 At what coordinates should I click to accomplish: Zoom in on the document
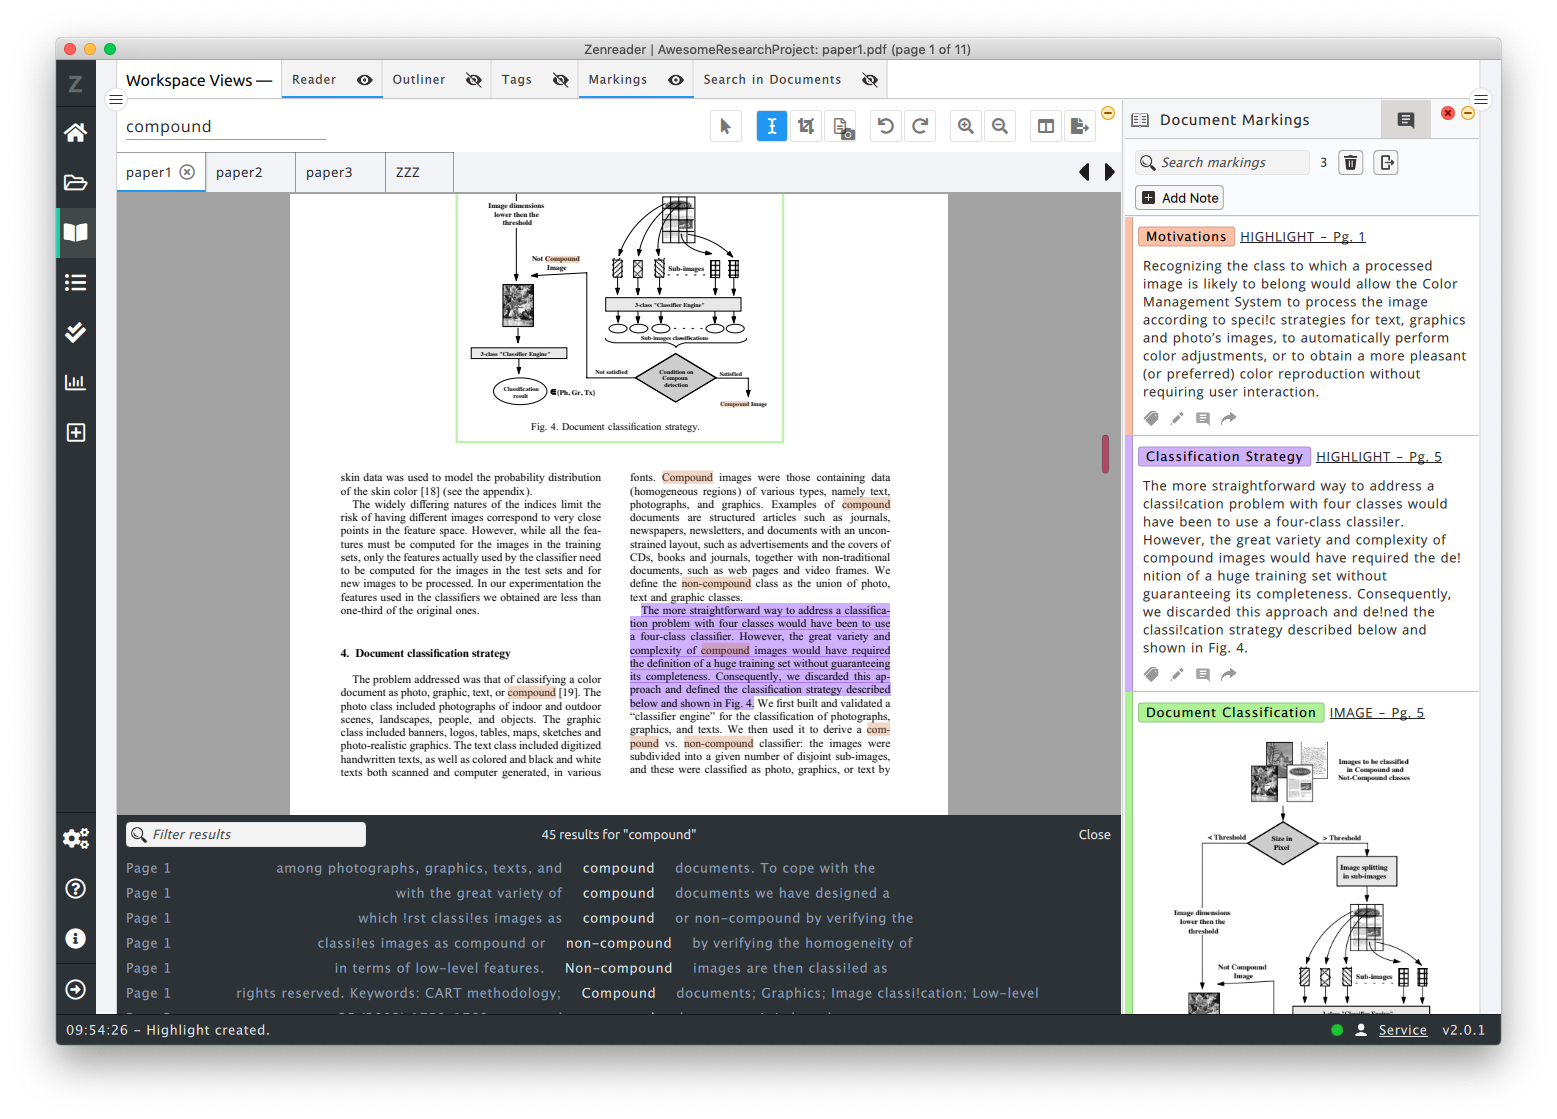(x=965, y=126)
